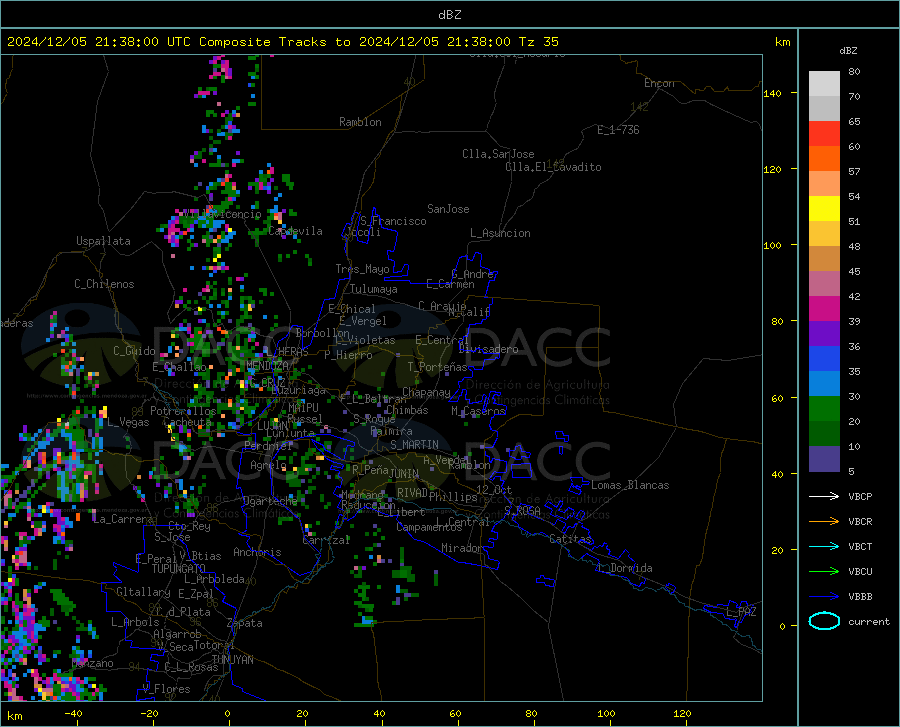Click the Encon label at upper right

point(659,83)
